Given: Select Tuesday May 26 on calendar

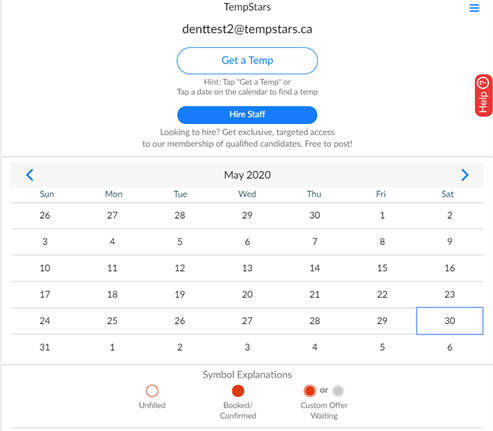Looking at the screenshot, I should pyautogui.click(x=180, y=321).
